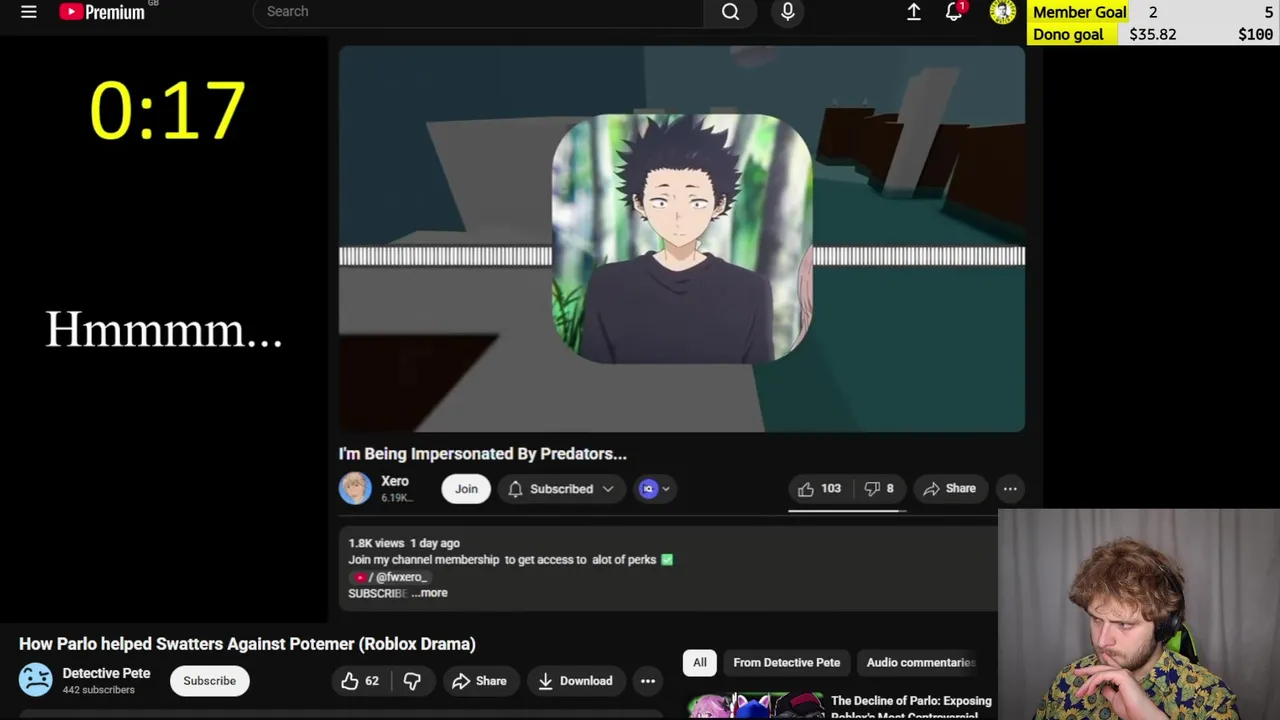Open more actions for Parlo video
The height and width of the screenshot is (720, 1280).
pyautogui.click(x=648, y=681)
